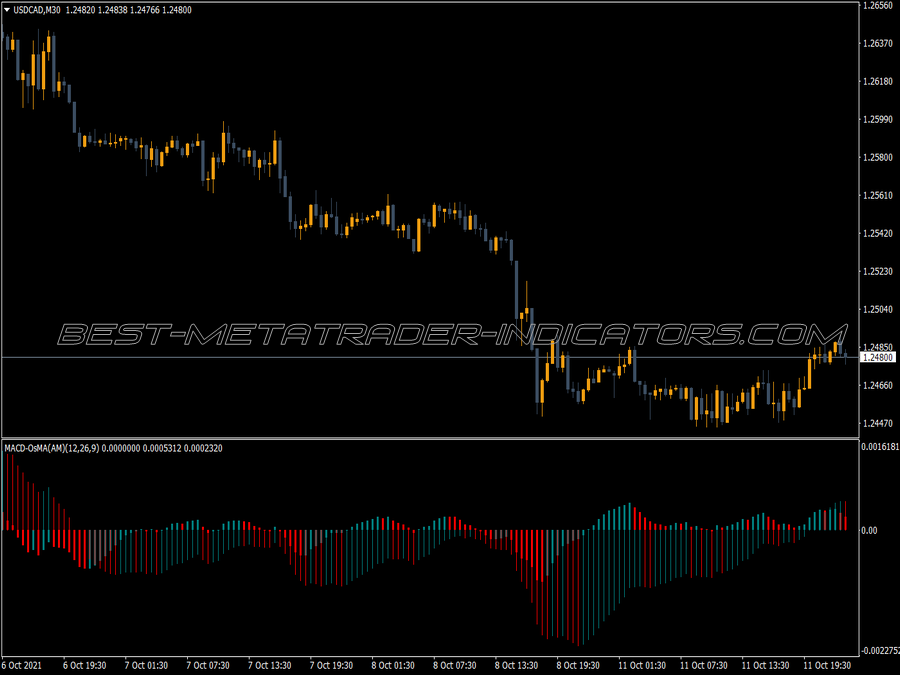The height and width of the screenshot is (675, 900).
Task: Select indicator scale minimum -0.0022752
Action: pos(880,651)
